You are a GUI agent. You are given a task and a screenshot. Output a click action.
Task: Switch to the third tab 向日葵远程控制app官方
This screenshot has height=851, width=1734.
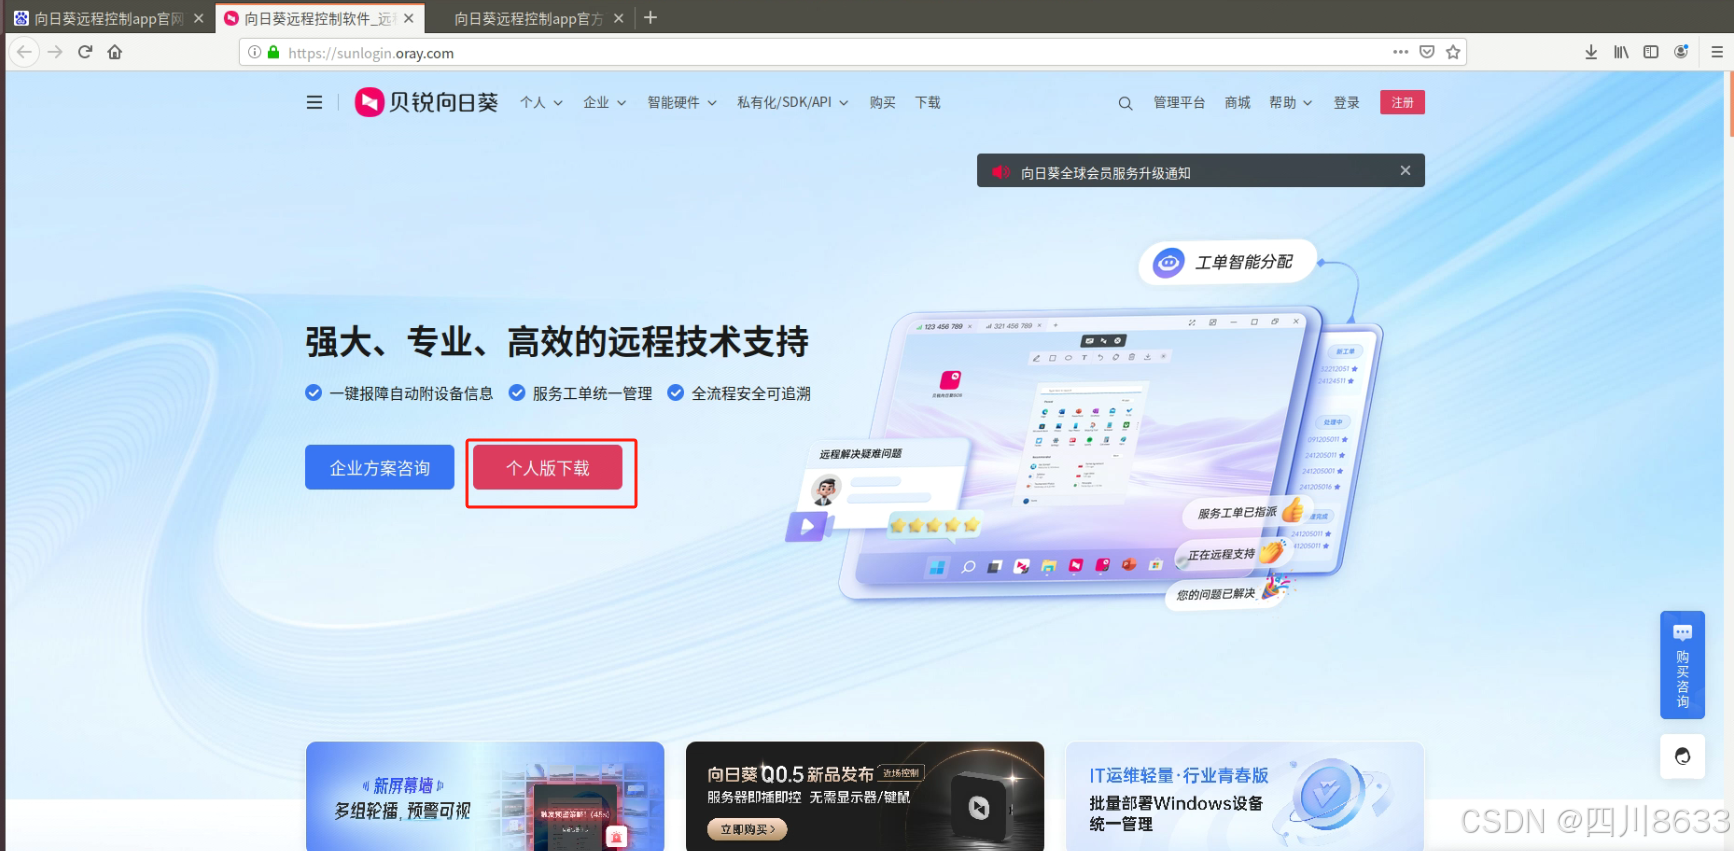pos(528,18)
